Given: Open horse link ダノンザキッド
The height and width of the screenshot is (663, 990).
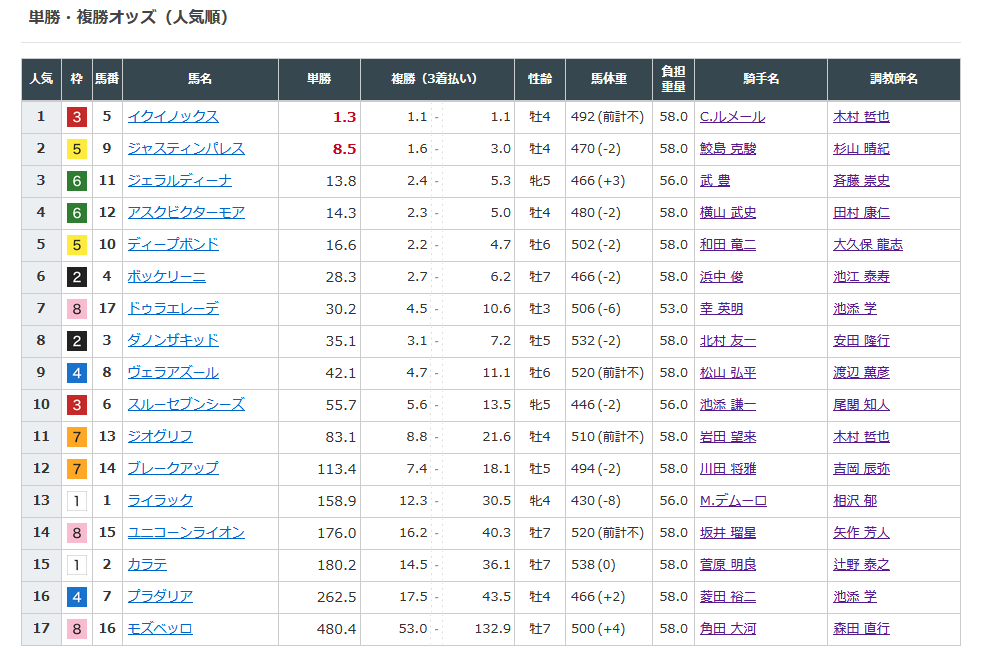Looking at the screenshot, I should point(173,340).
